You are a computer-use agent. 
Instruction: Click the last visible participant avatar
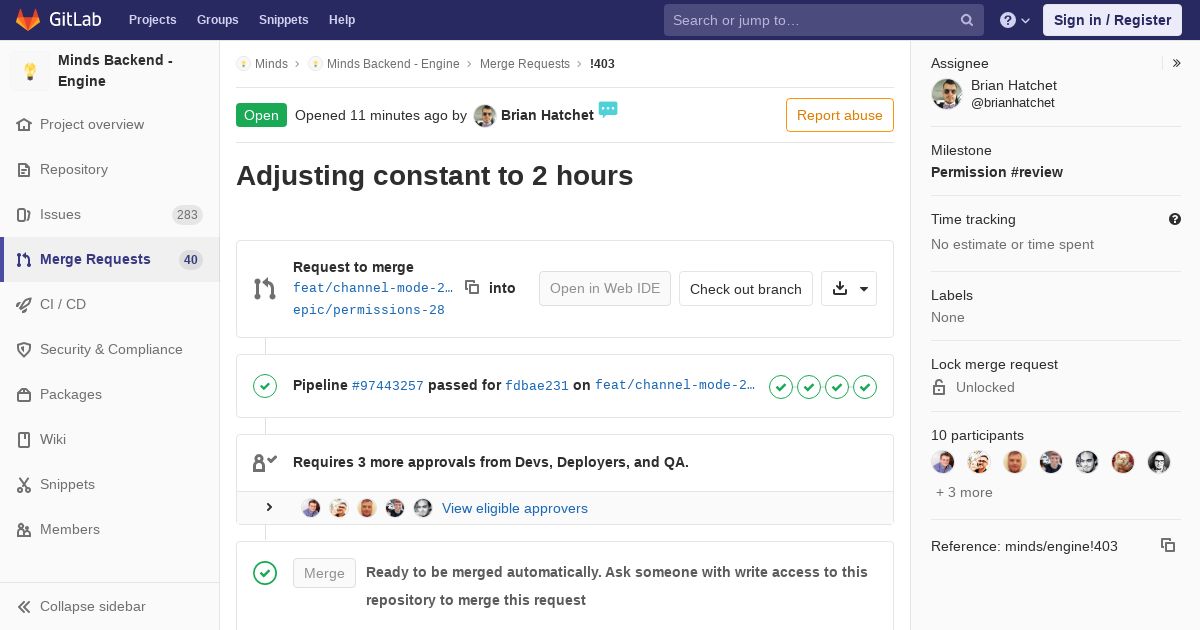pyautogui.click(x=1159, y=461)
